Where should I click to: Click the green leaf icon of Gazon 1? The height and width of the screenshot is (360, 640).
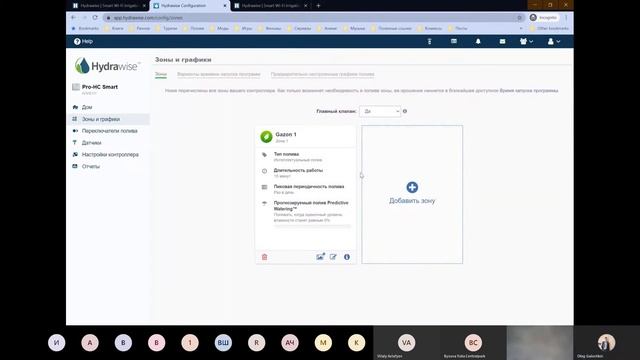click(266, 137)
